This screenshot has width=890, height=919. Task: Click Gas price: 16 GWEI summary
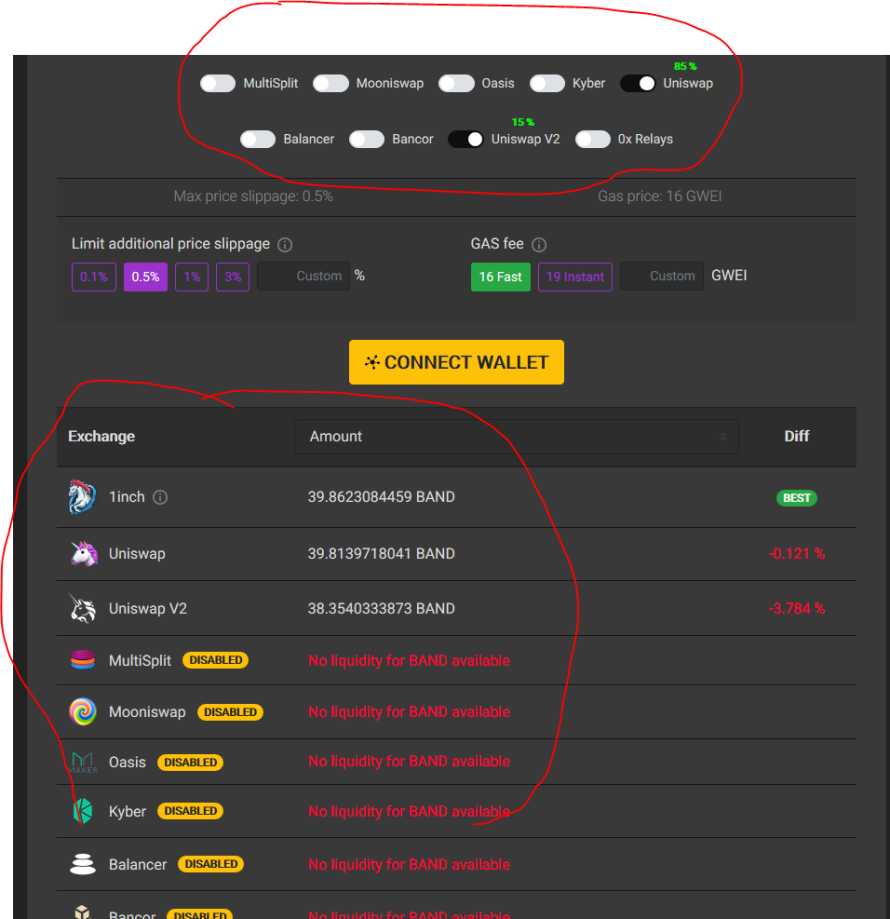(x=660, y=196)
